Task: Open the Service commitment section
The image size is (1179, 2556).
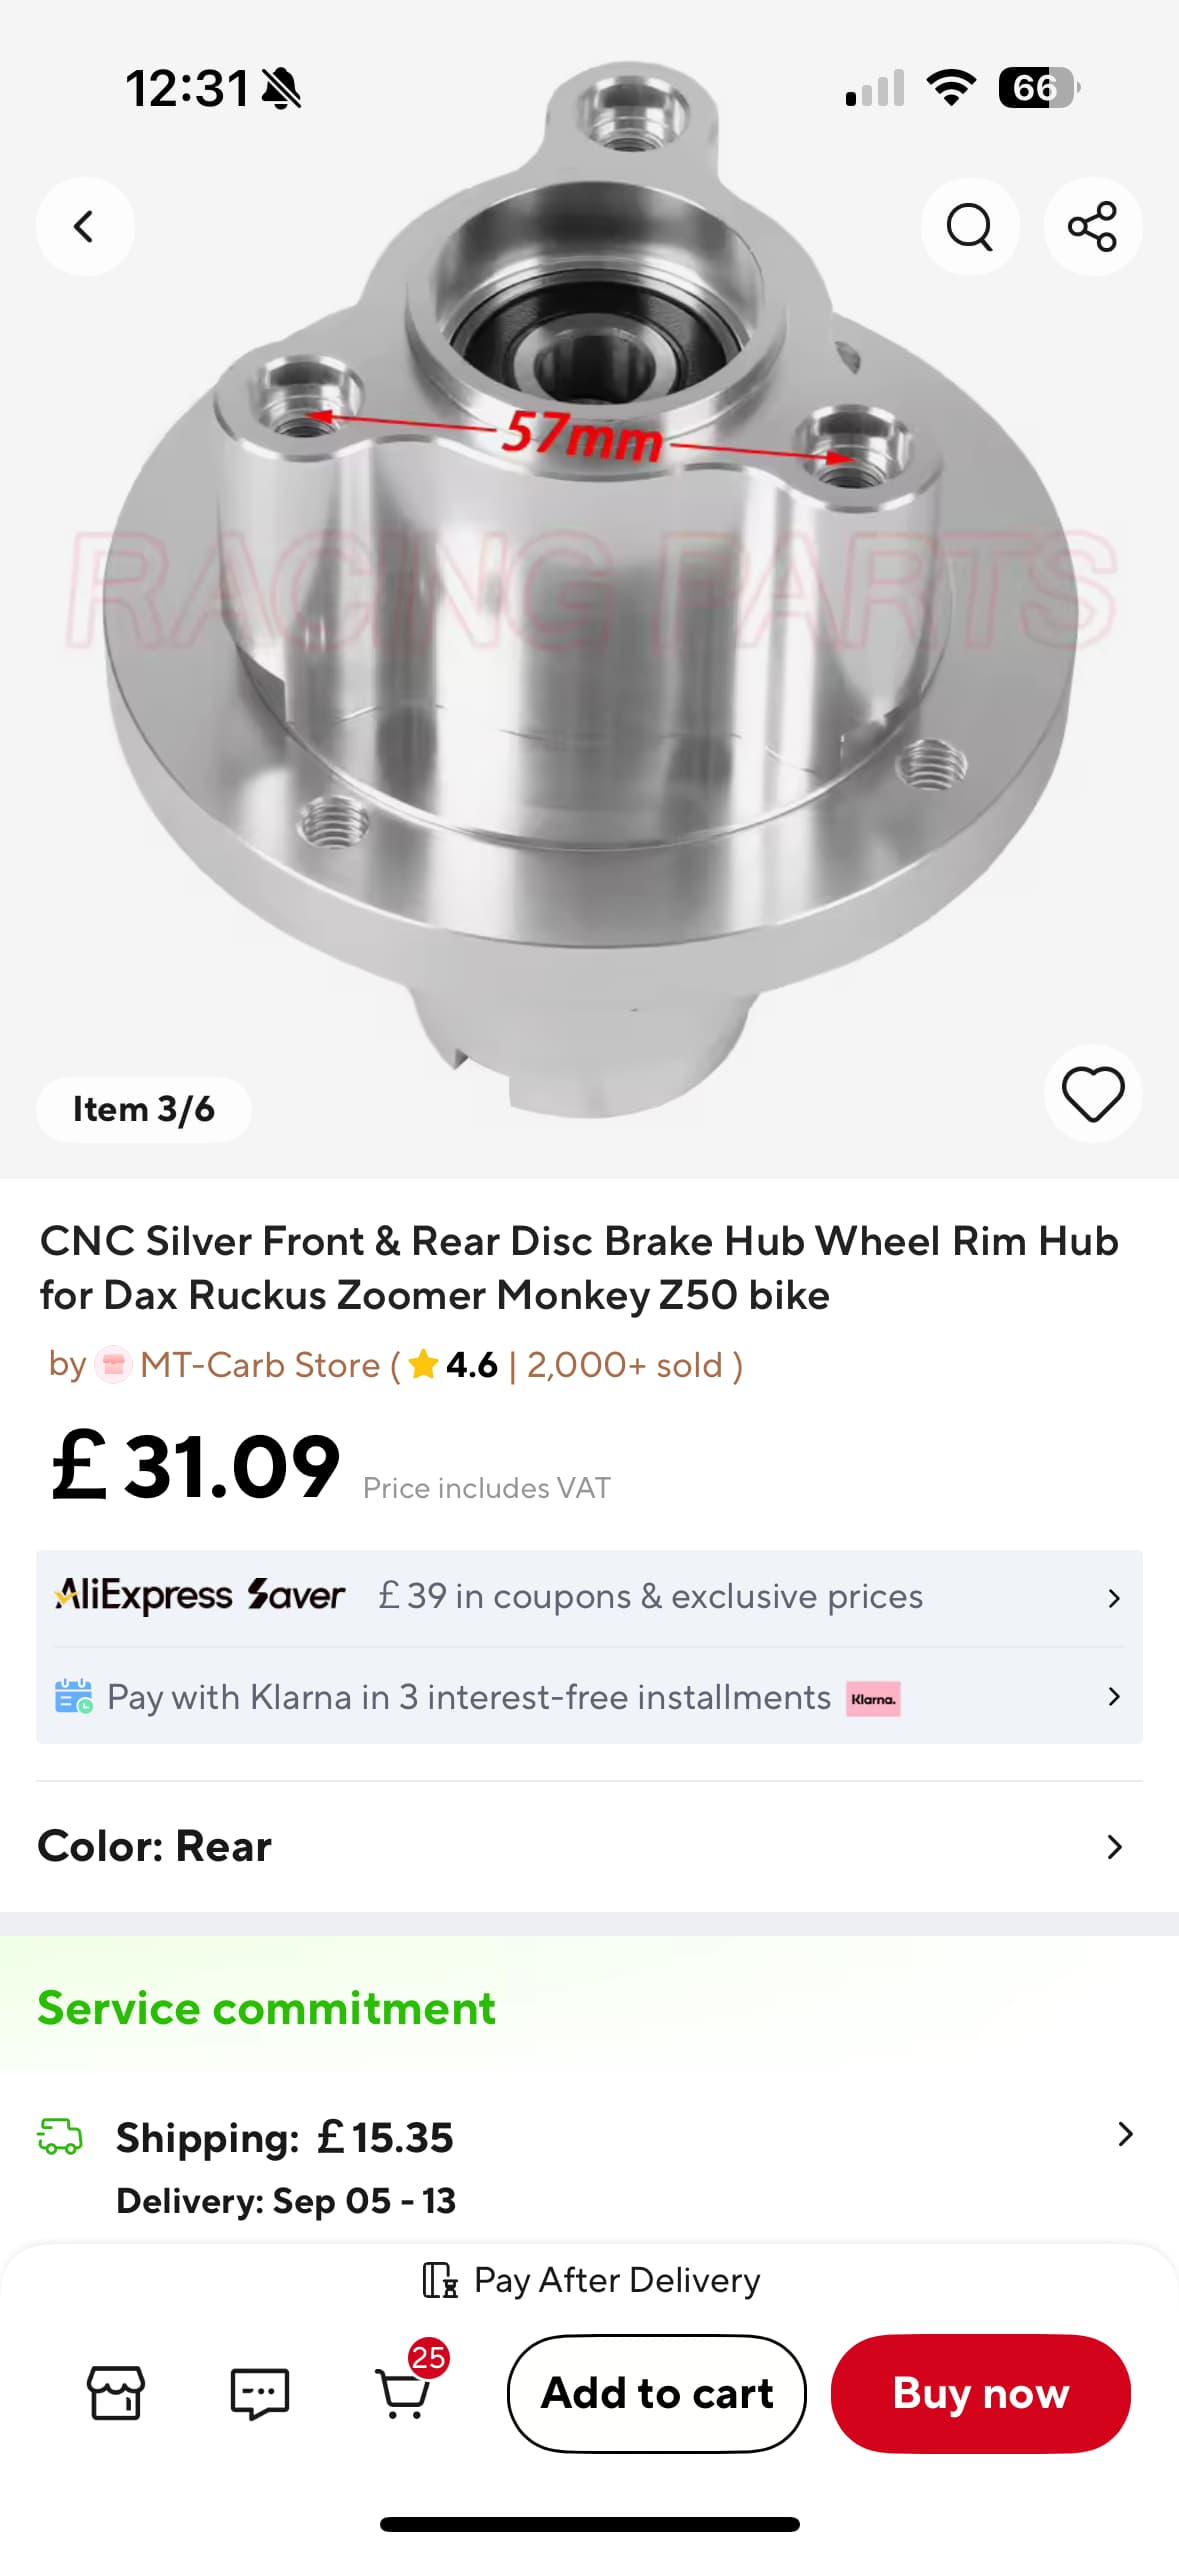Action: [x=266, y=2008]
